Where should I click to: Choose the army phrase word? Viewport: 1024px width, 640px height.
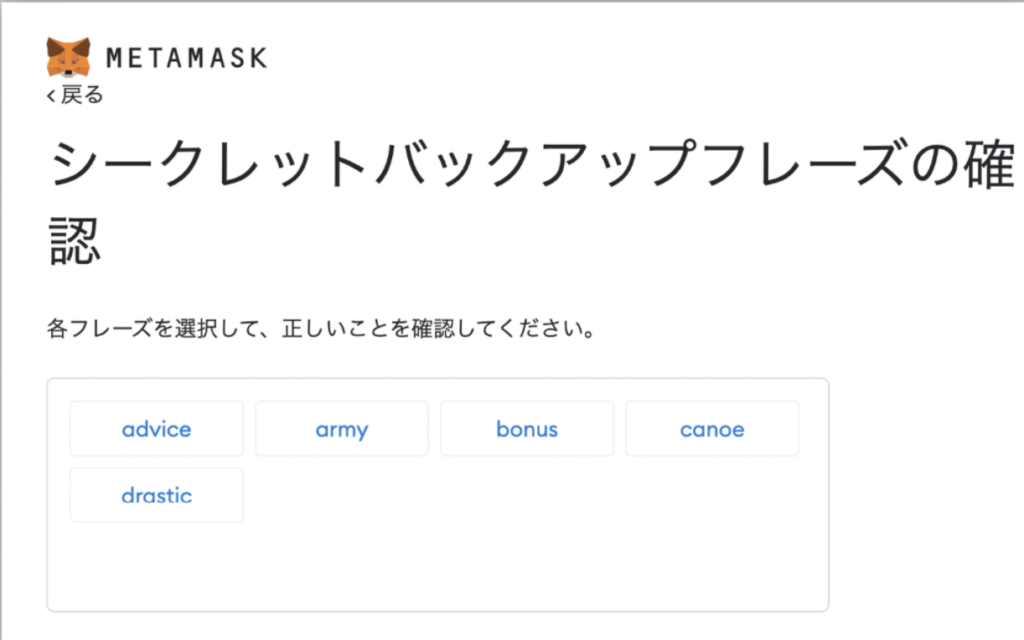pyautogui.click(x=342, y=429)
